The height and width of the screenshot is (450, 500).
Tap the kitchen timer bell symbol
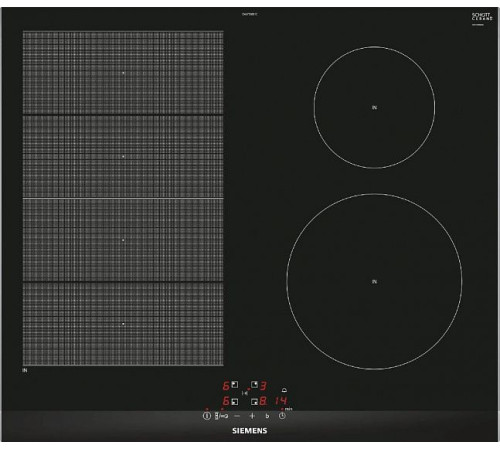(284, 390)
